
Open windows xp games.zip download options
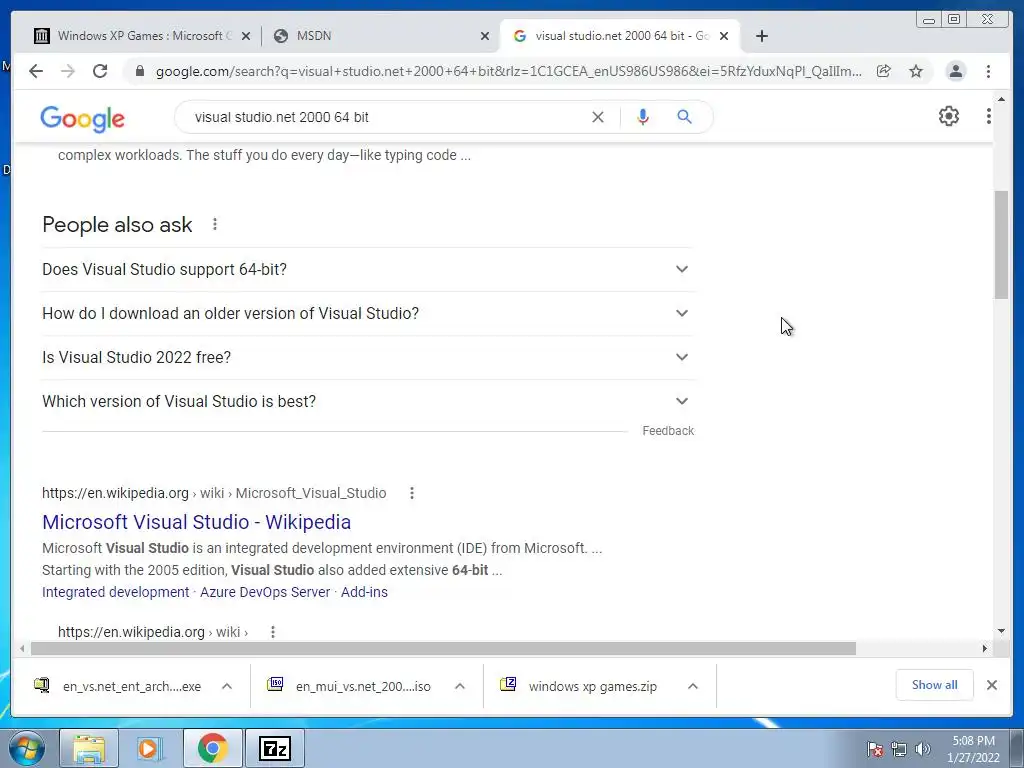point(693,686)
